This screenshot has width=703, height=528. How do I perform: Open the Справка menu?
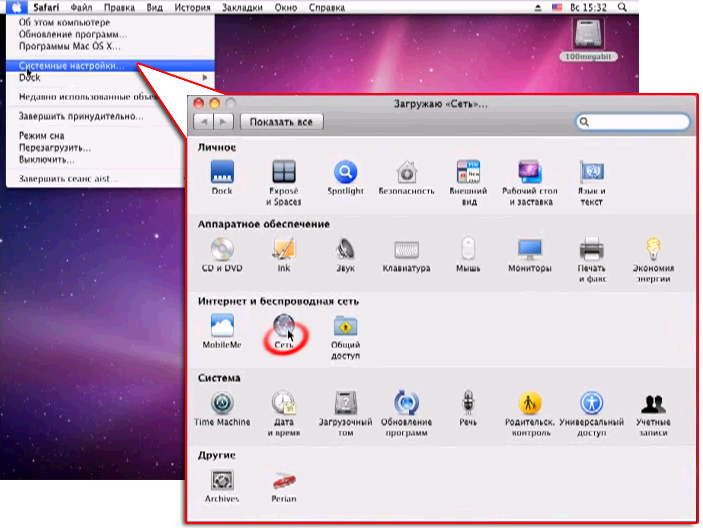click(x=327, y=8)
